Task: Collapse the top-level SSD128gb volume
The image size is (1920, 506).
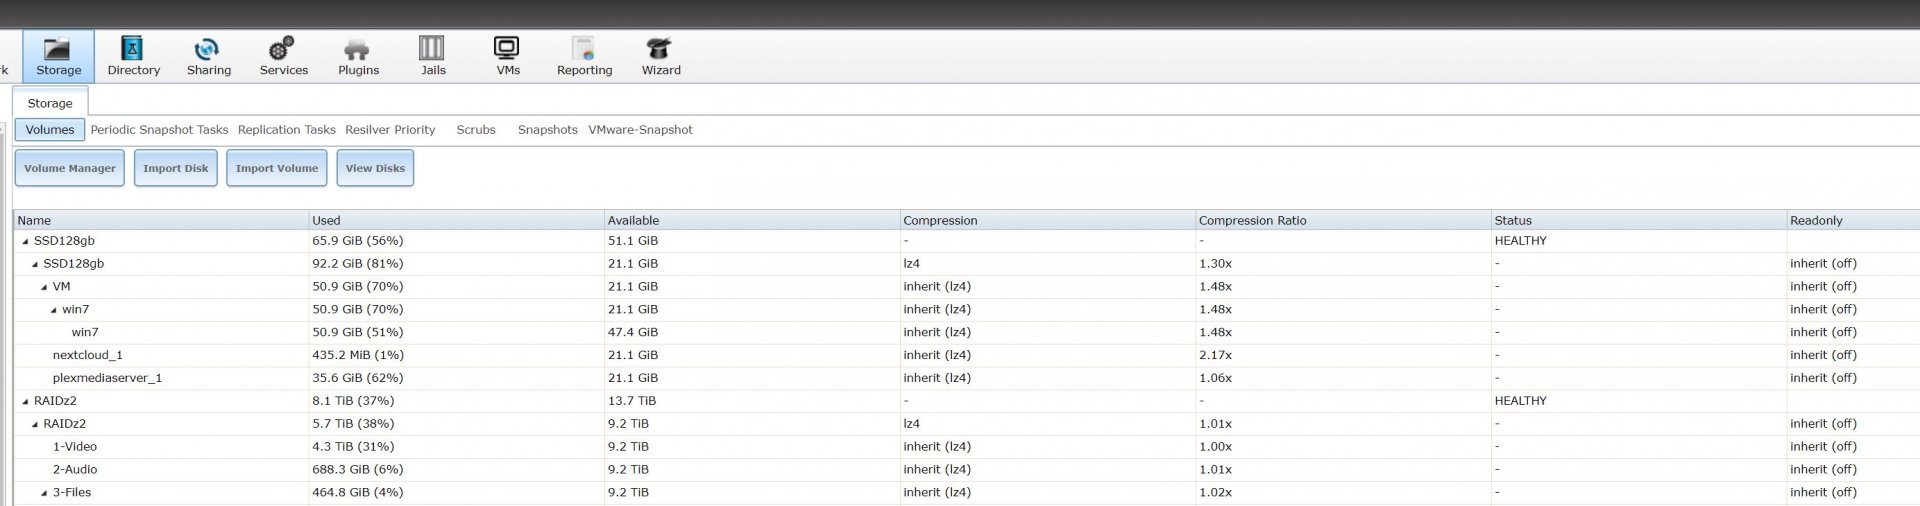Action: (26, 241)
